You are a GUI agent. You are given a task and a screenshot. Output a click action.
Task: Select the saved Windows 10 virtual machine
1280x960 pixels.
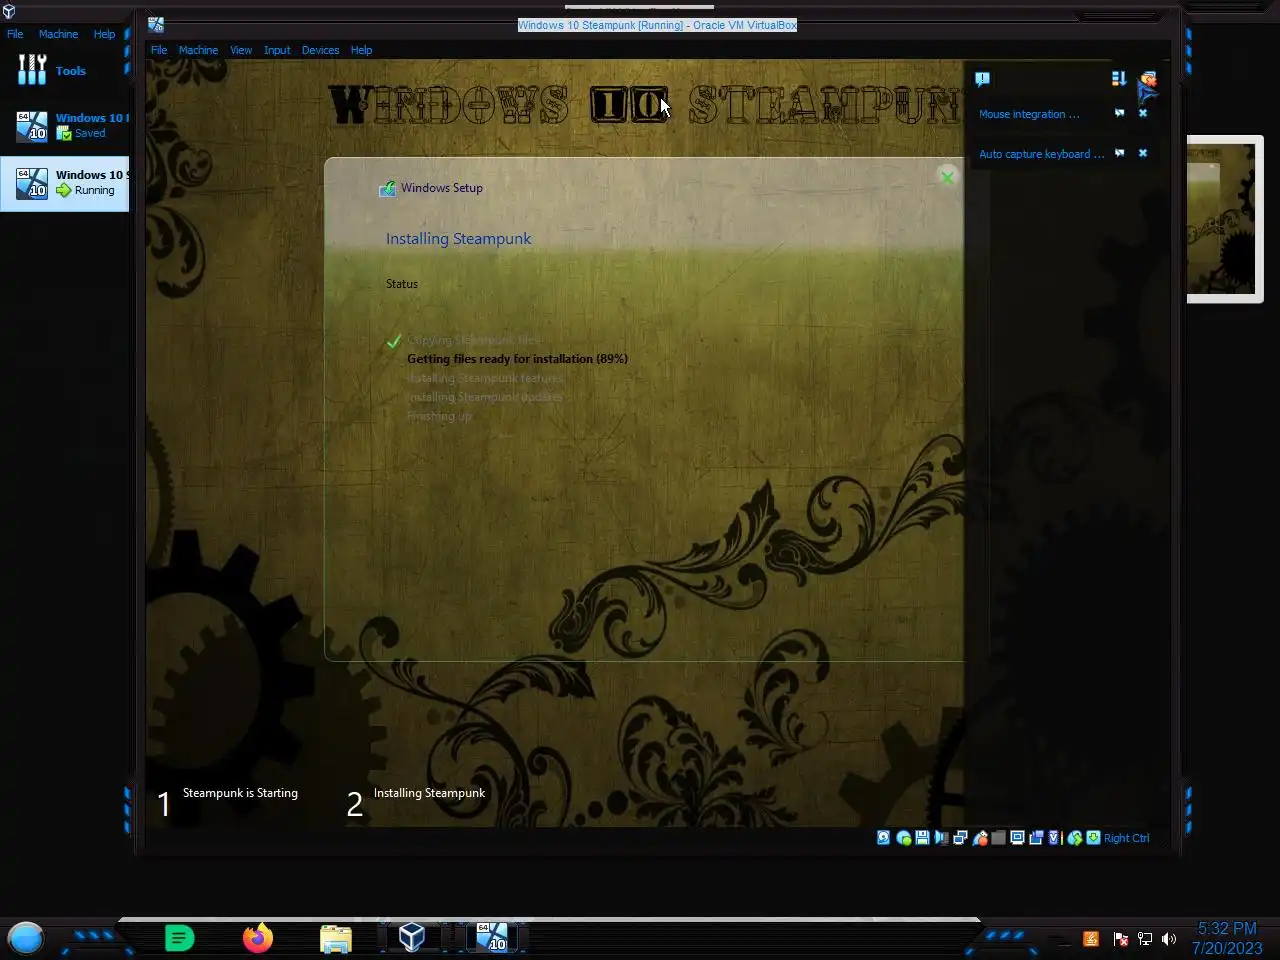[x=64, y=126]
